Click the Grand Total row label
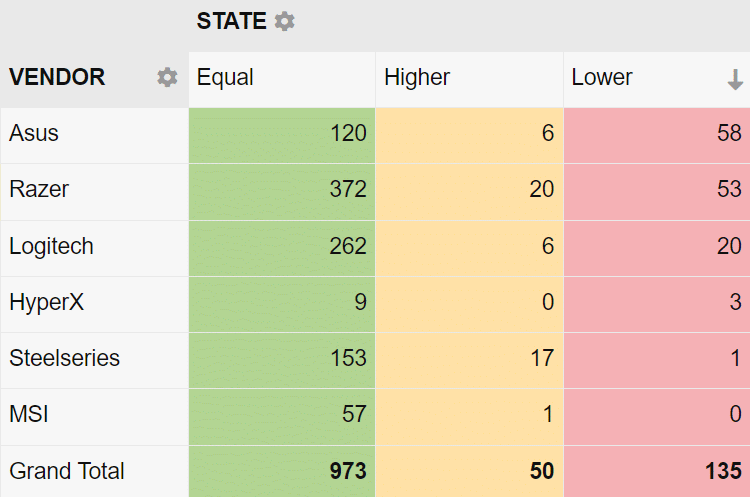The height and width of the screenshot is (497, 750). click(67, 470)
